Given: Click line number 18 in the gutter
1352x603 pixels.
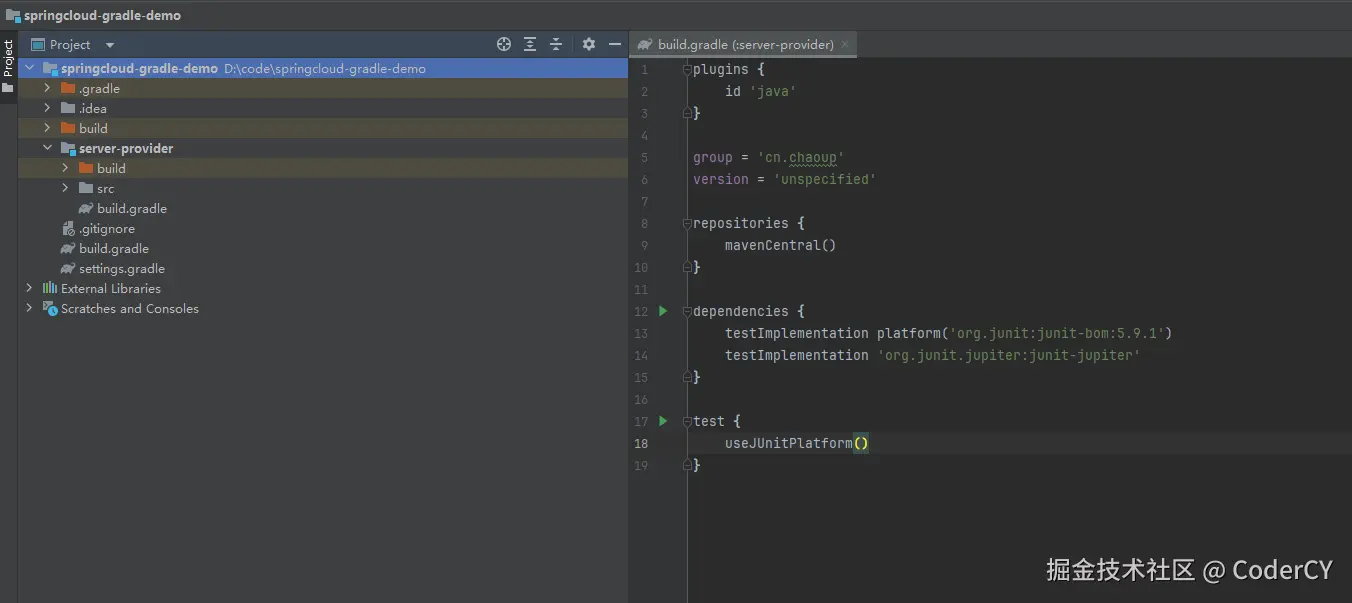Looking at the screenshot, I should click(x=641, y=443).
